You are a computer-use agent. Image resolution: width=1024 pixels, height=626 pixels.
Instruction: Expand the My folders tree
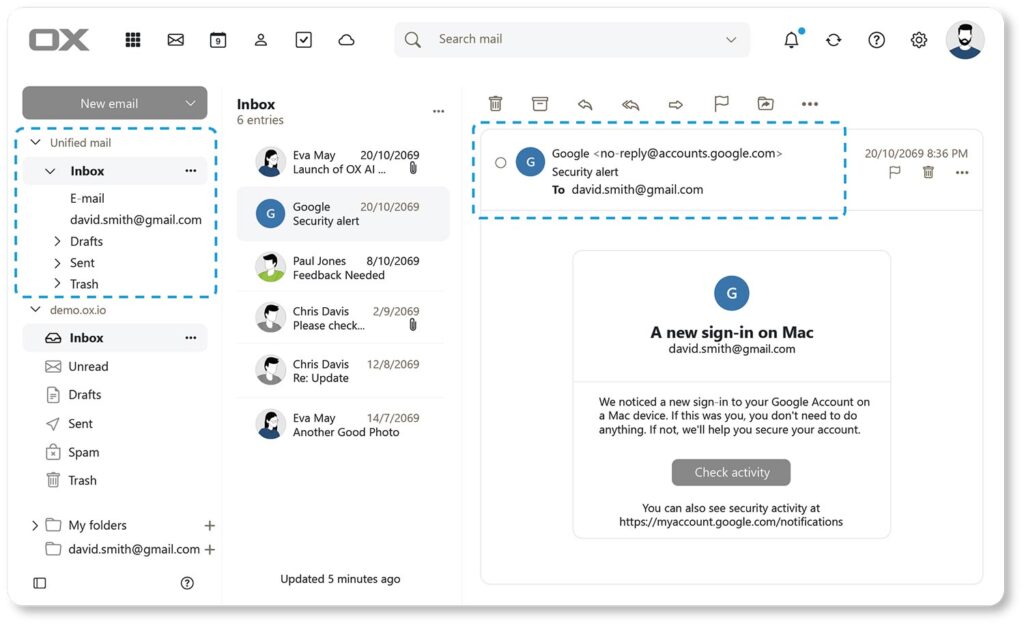(35, 525)
